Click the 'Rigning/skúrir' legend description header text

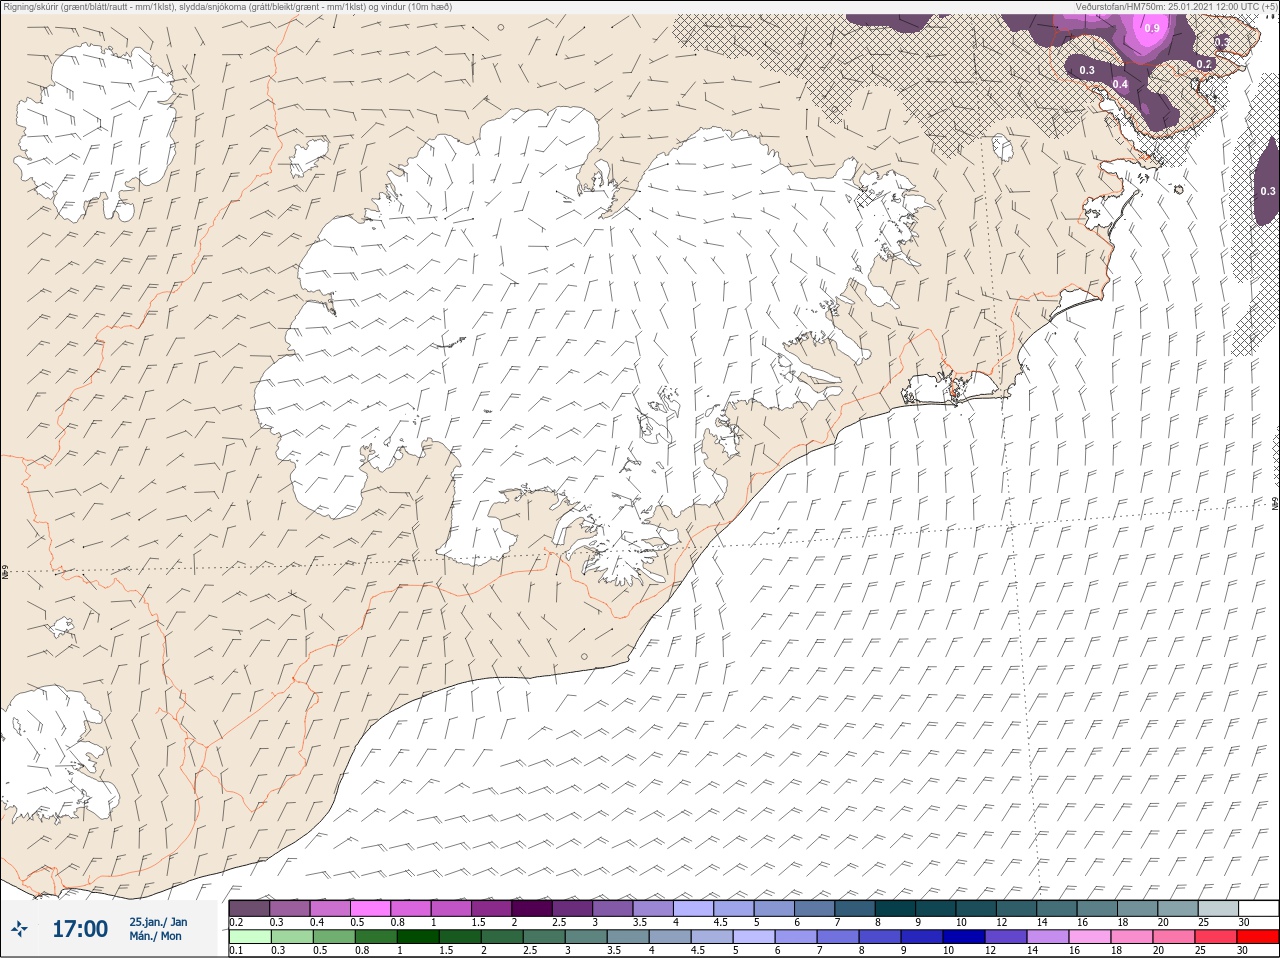pyautogui.click(x=228, y=6)
